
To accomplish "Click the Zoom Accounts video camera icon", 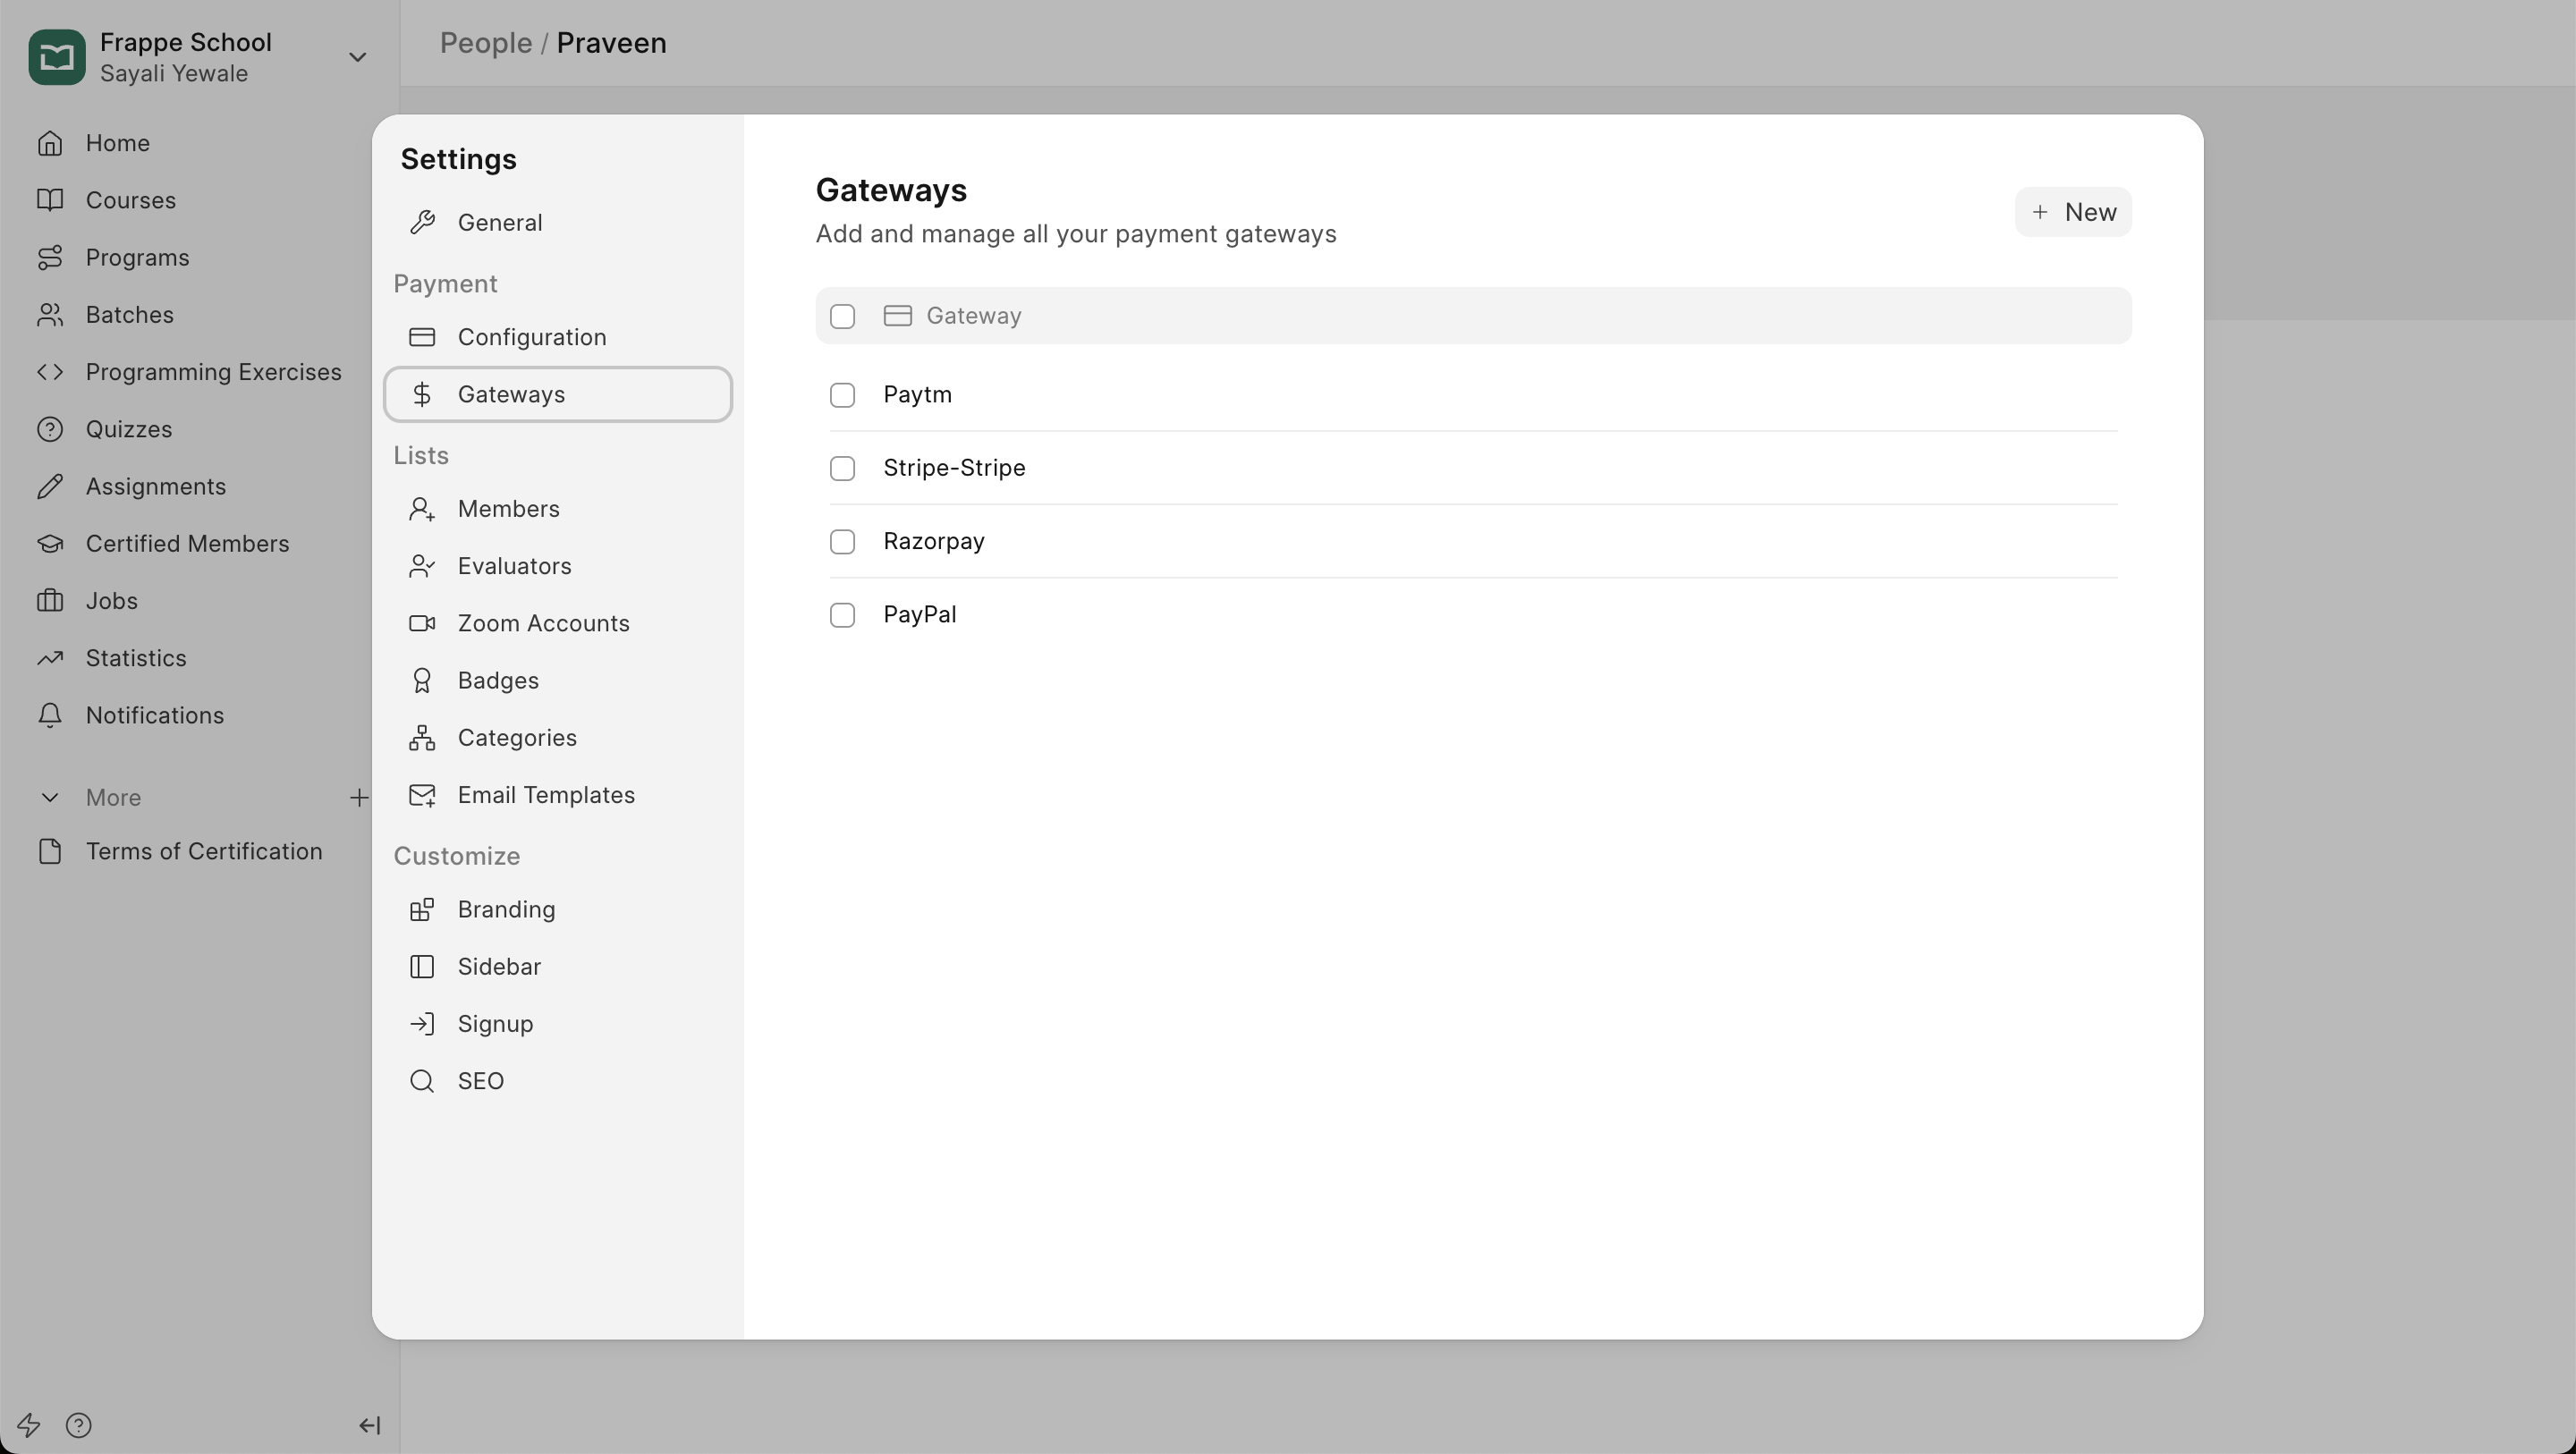I will click(x=422, y=623).
